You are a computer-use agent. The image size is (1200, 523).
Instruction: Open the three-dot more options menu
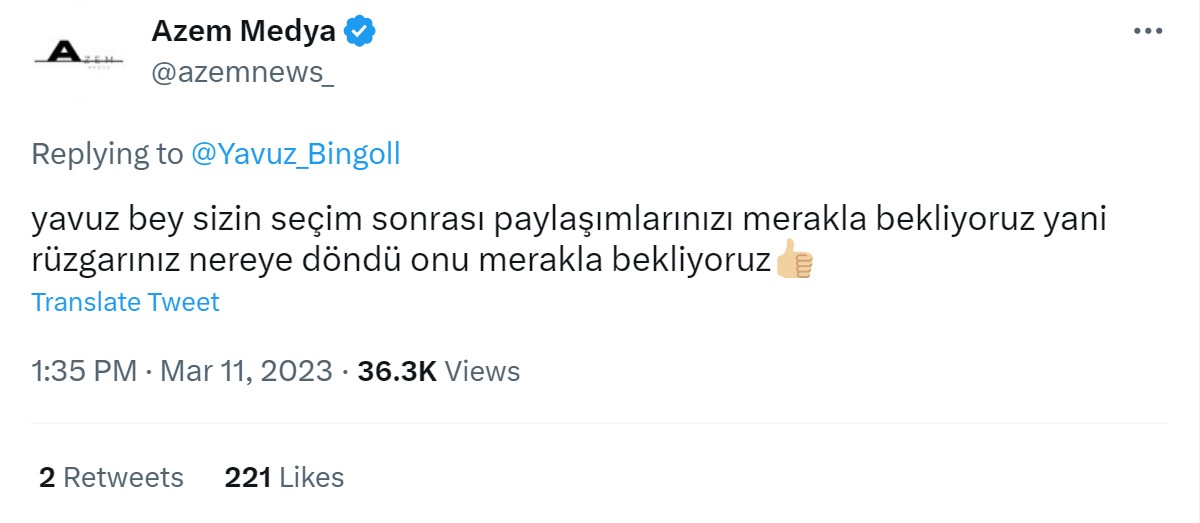pyautogui.click(x=1147, y=32)
